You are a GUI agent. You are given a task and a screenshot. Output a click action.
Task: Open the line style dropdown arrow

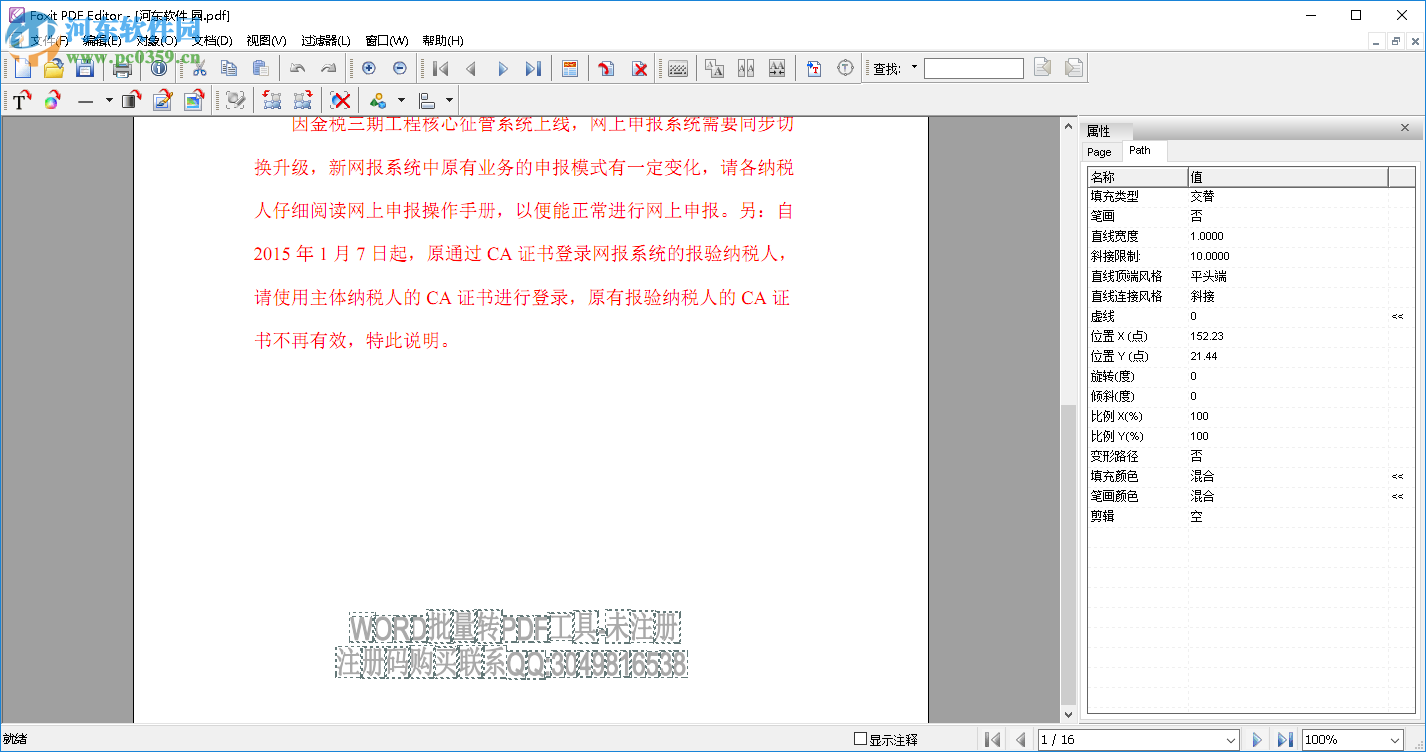[x=108, y=100]
